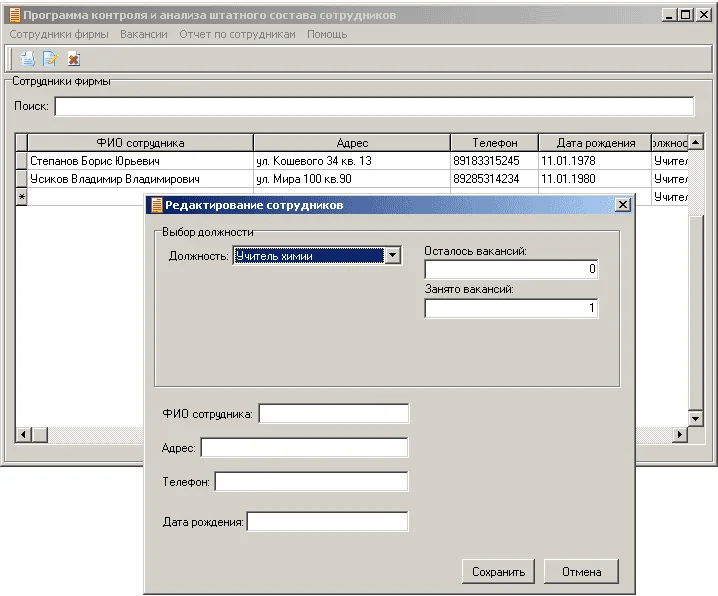
Task: Open the 'Сотрудники фирмы' menu
Action: pos(58,34)
